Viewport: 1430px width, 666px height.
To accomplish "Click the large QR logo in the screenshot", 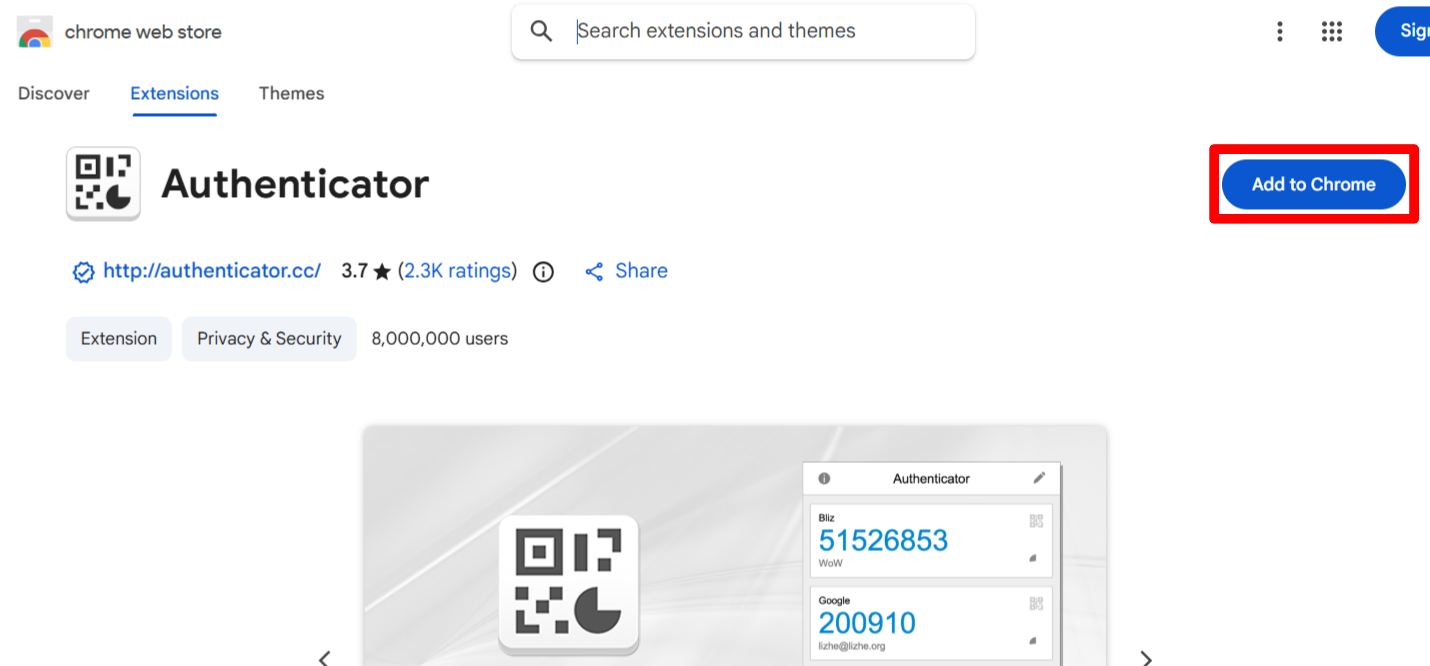I will coord(568,584).
